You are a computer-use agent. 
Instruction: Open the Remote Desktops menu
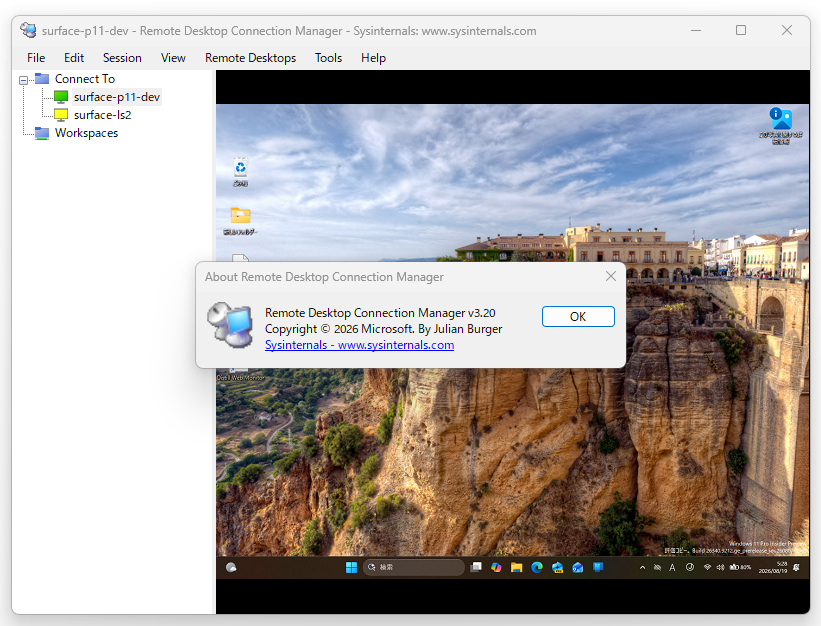[x=250, y=58]
